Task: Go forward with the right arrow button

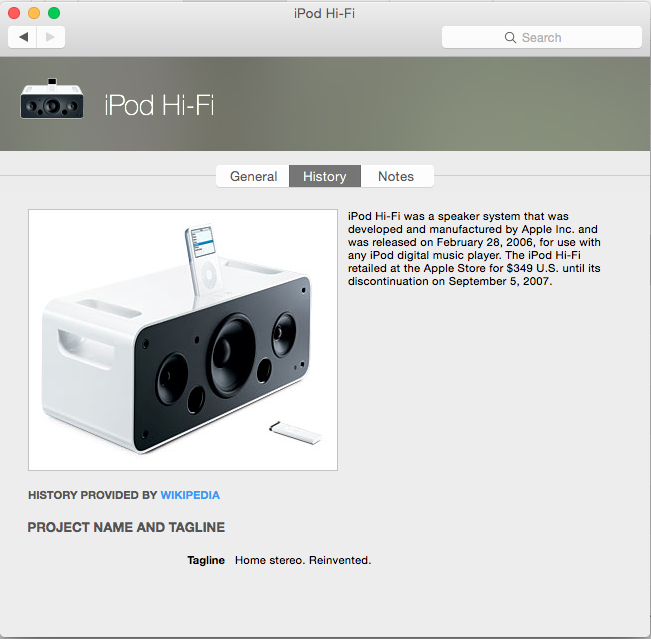Action: pyautogui.click(x=51, y=37)
